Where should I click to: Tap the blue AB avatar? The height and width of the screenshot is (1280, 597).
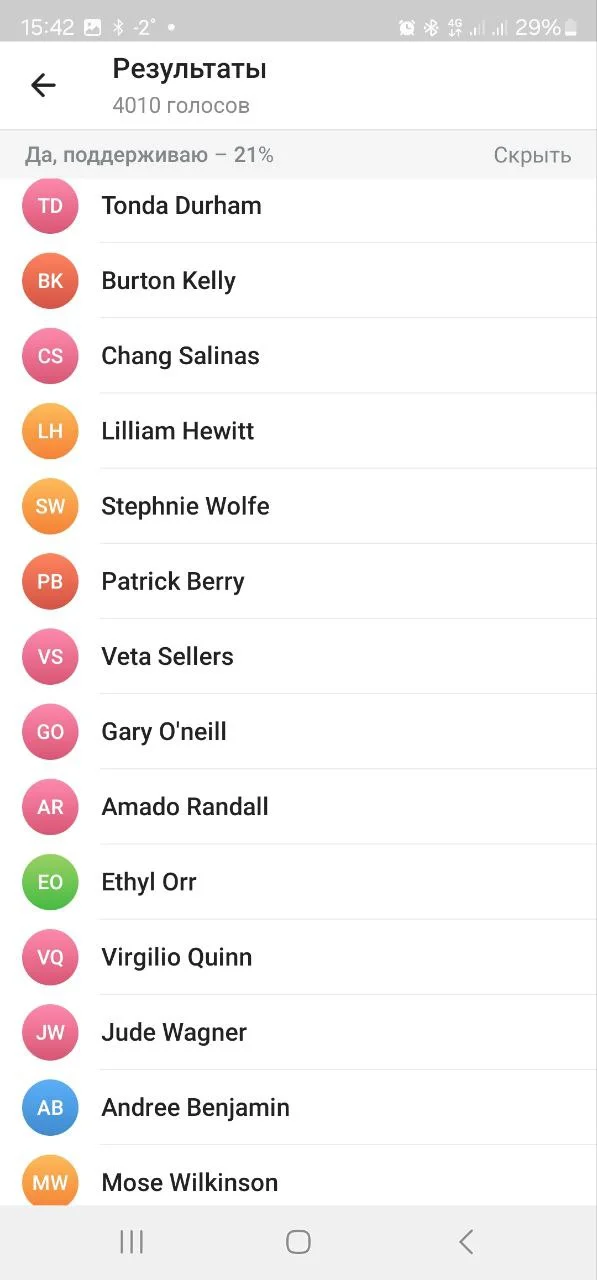coord(50,1108)
